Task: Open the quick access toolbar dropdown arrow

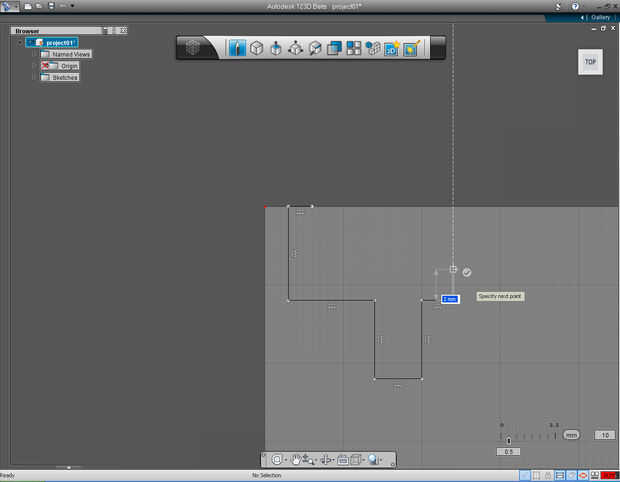Action: pos(72,6)
